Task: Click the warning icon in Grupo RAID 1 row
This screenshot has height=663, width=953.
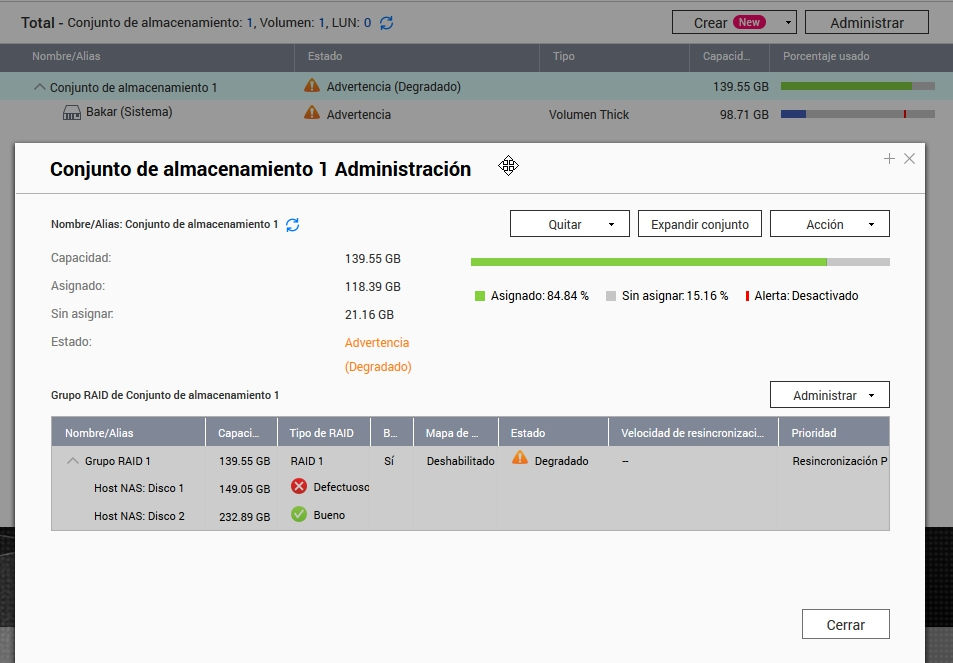Action: tap(519, 458)
